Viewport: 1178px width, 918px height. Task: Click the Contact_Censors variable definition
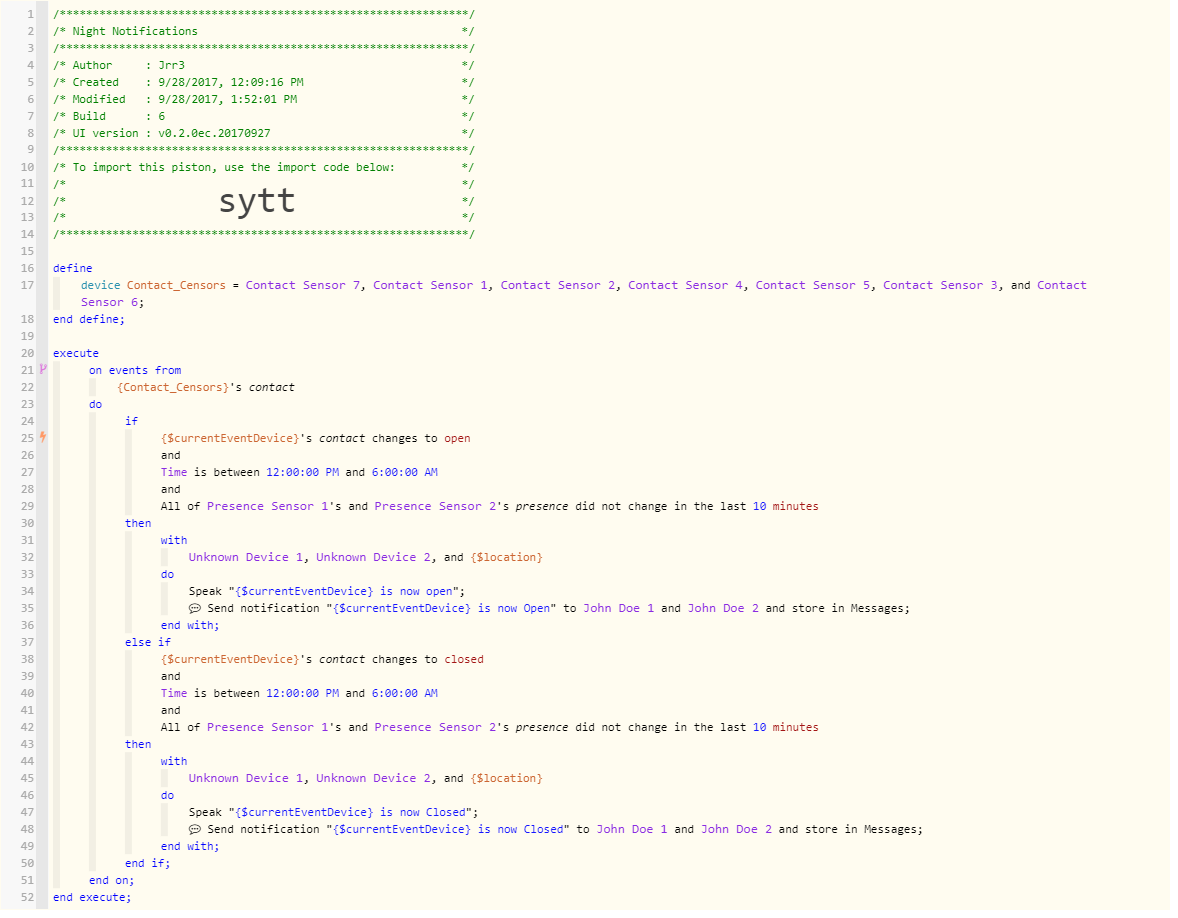[176, 285]
